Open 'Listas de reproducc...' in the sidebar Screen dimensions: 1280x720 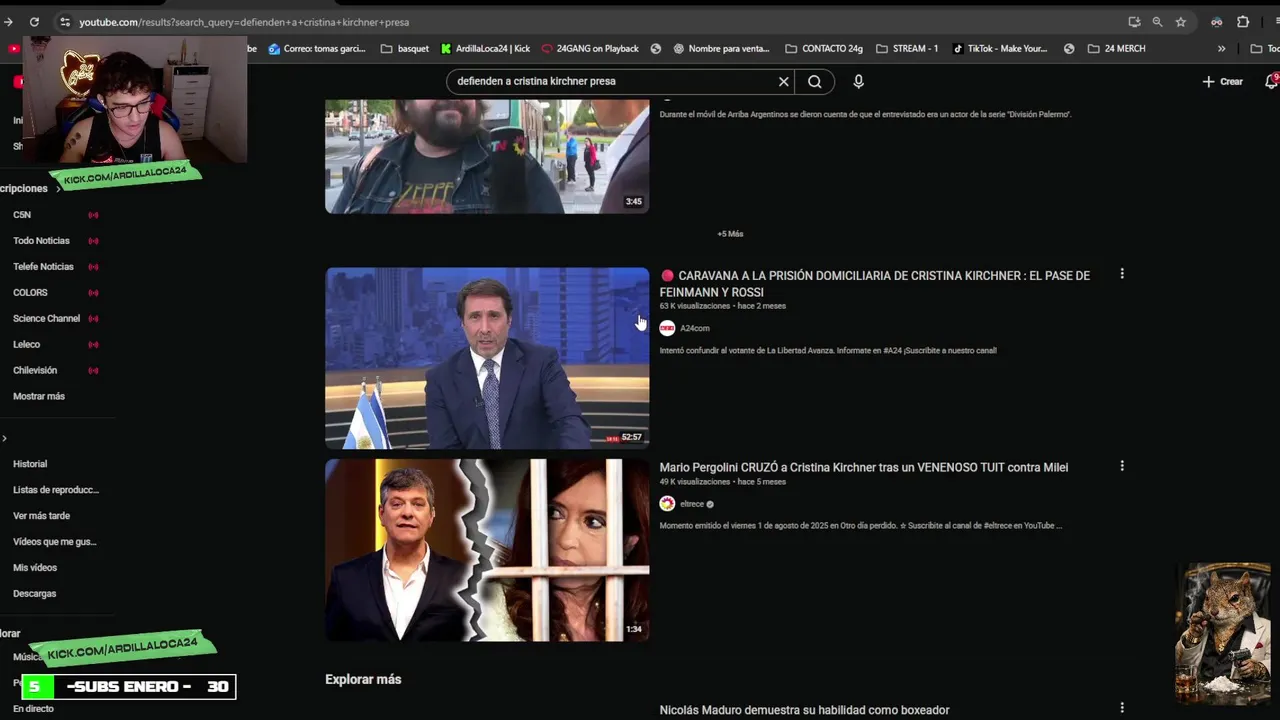56,490
